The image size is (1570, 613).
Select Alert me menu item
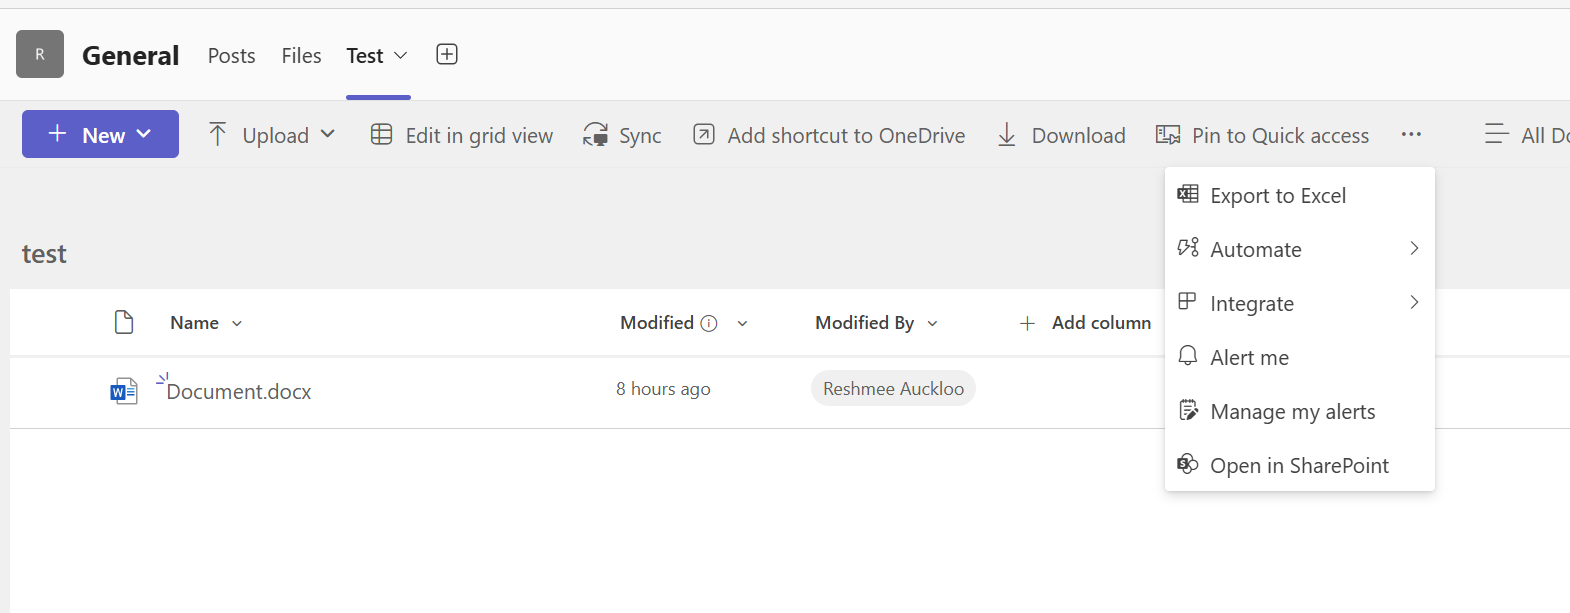(1300, 358)
